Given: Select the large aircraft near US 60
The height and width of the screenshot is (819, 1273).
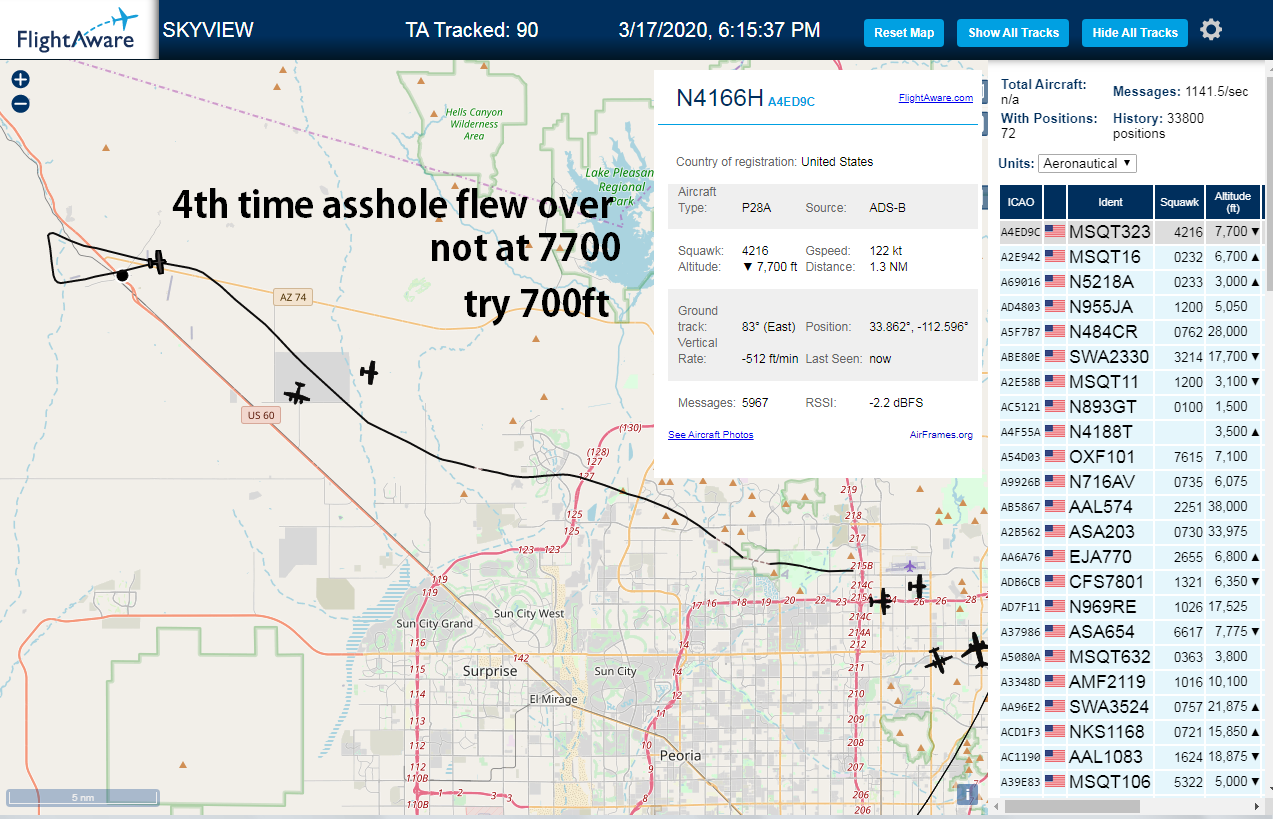Looking at the screenshot, I should pyautogui.click(x=296, y=394).
